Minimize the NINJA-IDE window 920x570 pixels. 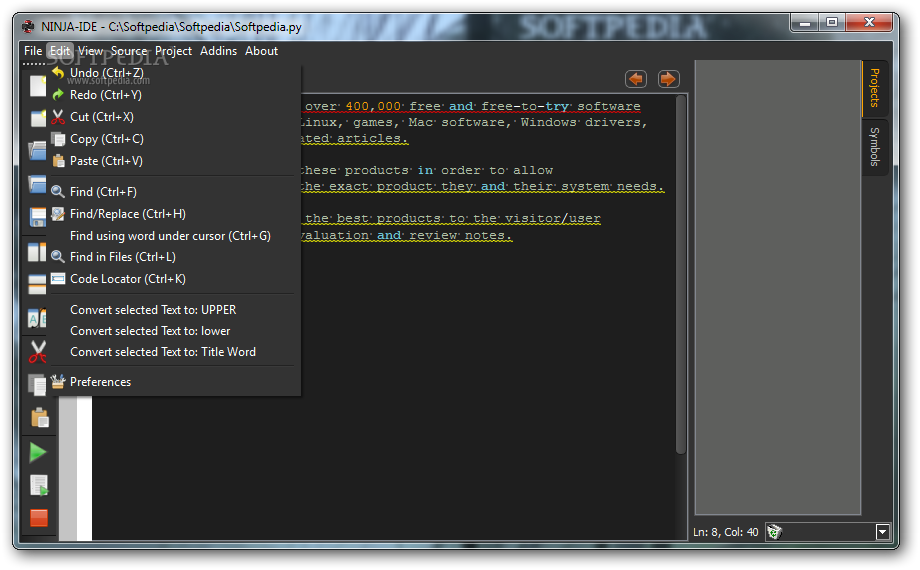click(805, 23)
